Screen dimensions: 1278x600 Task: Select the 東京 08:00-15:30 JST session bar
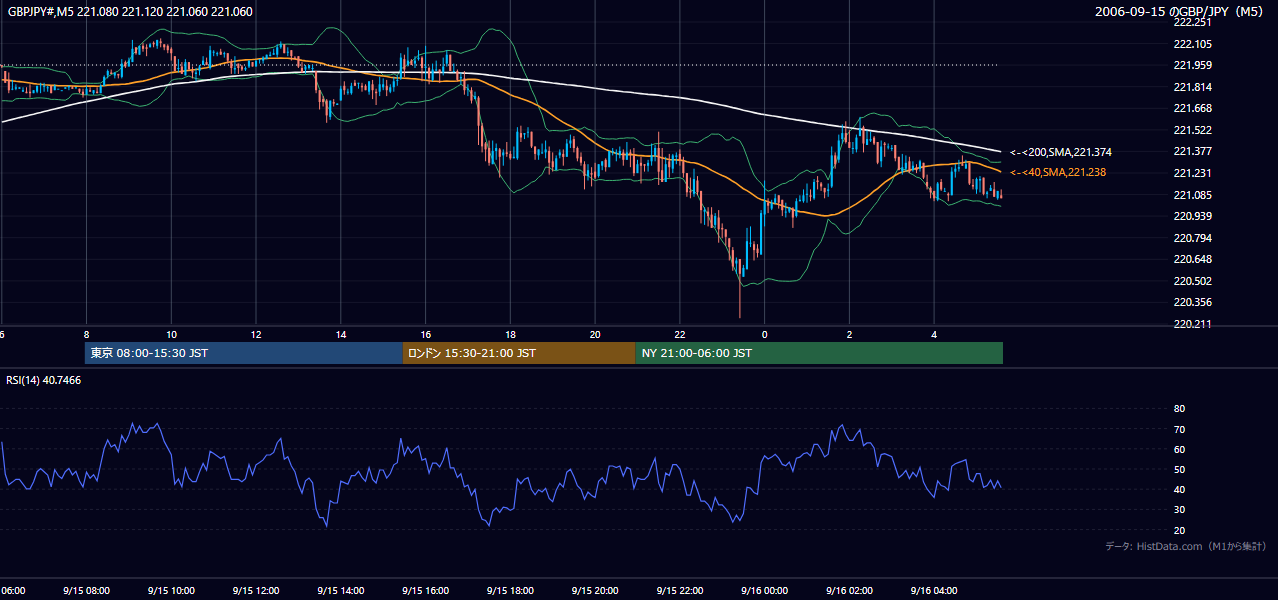coord(244,353)
